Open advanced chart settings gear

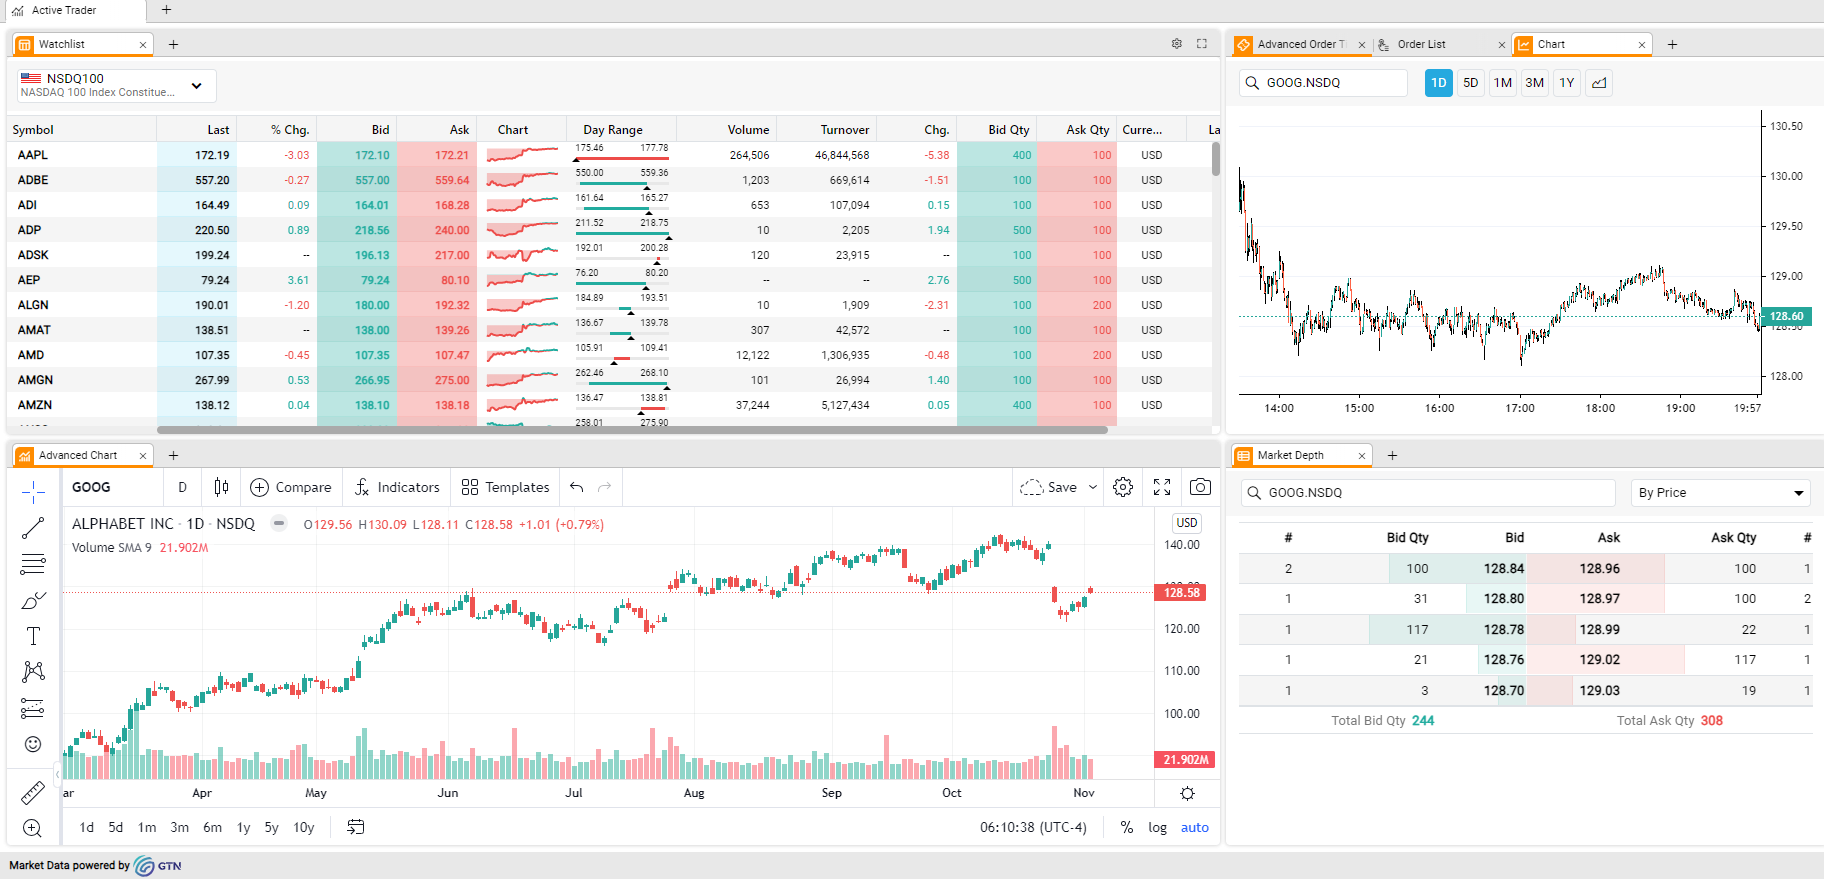pyautogui.click(x=1123, y=487)
